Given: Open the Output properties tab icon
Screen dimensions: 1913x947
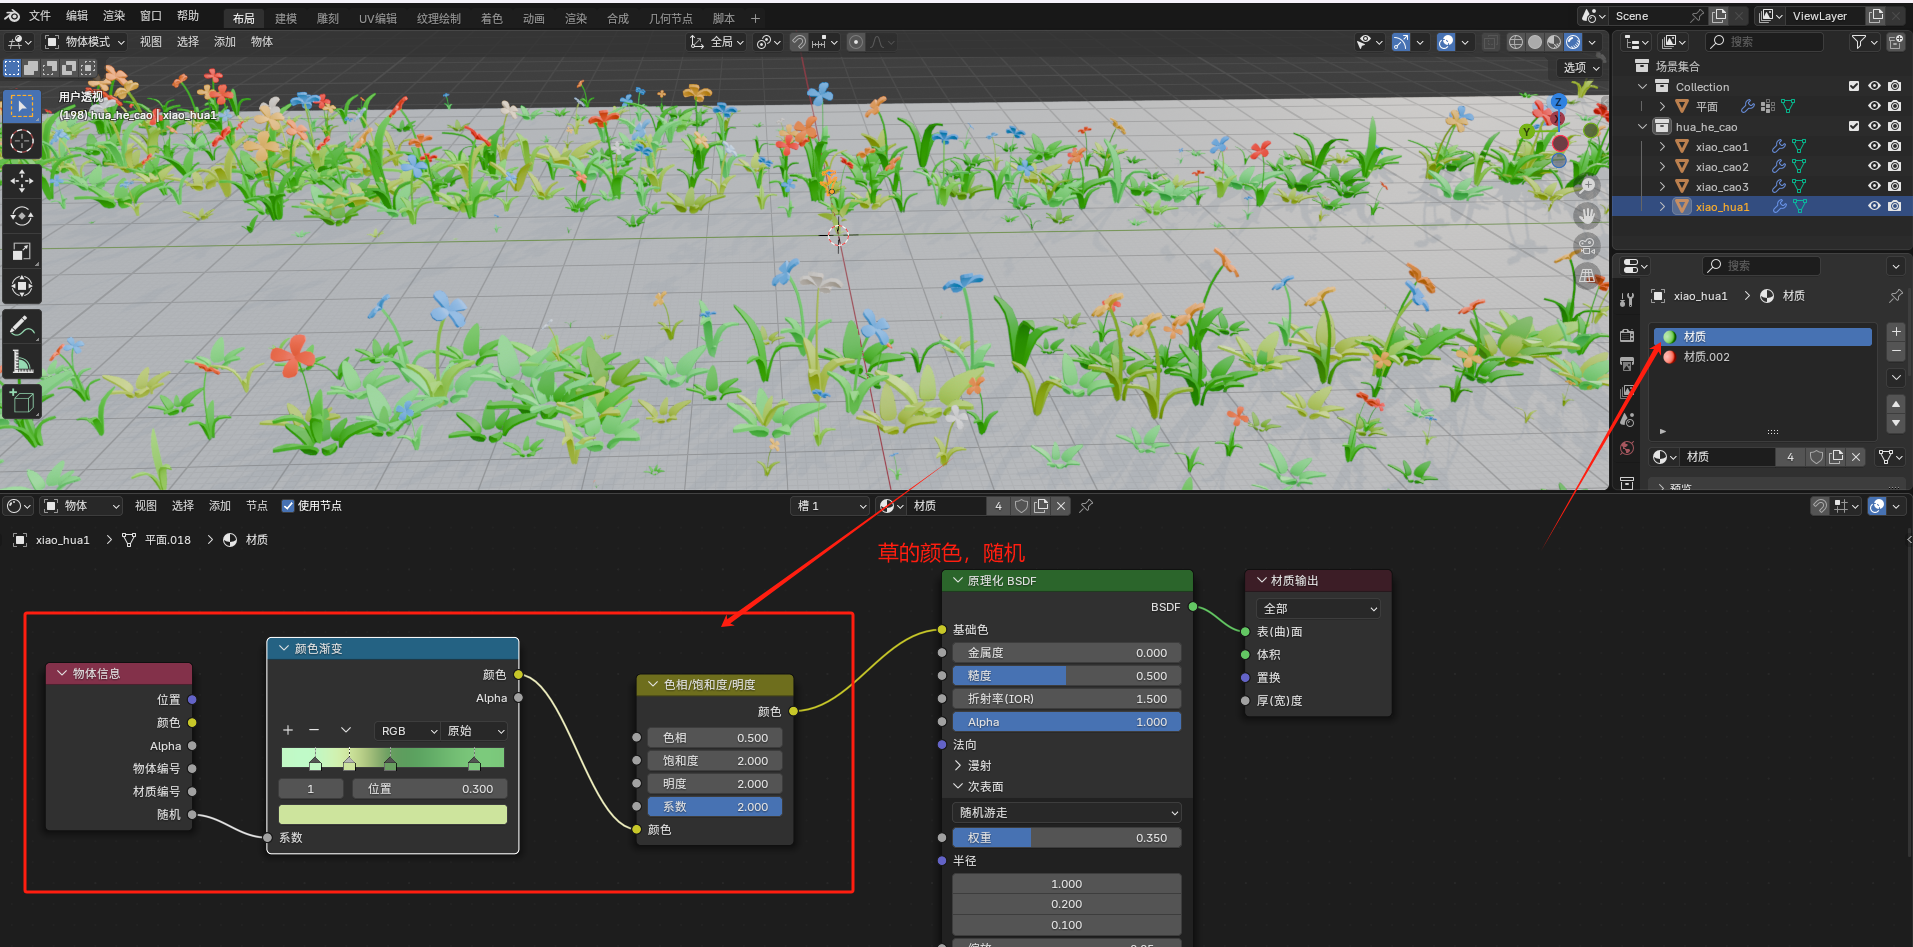Looking at the screenshot, I should (x=1627, y=364).
